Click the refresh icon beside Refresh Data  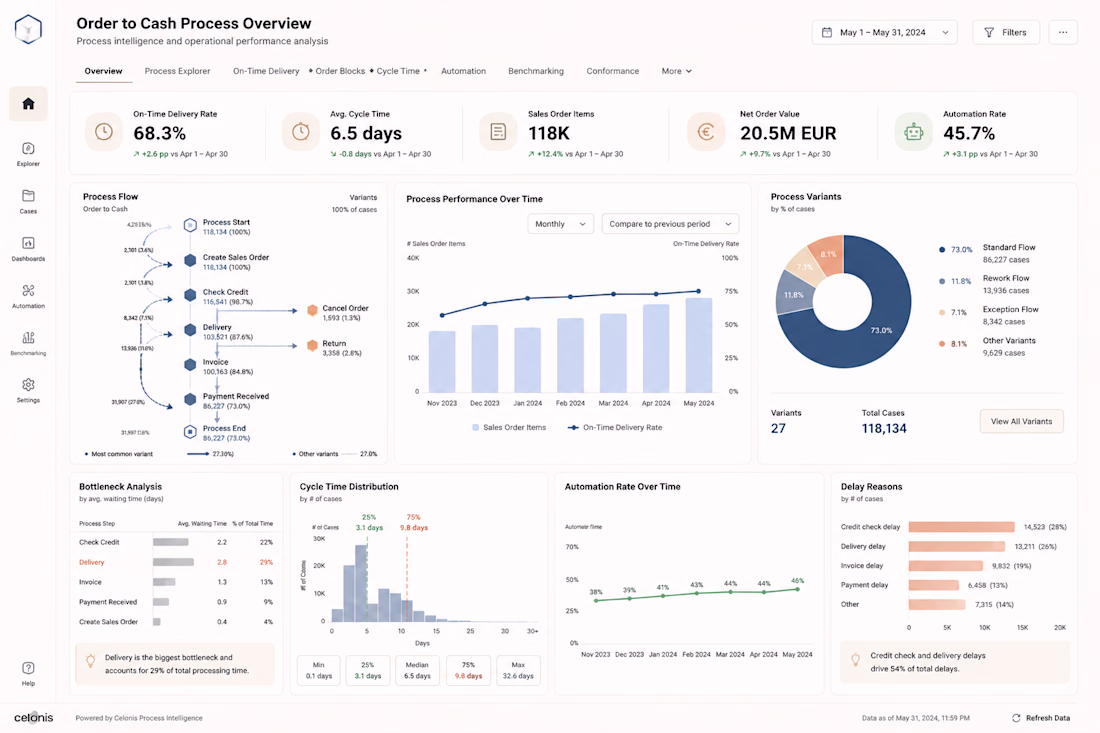(x=1016, y=718)
